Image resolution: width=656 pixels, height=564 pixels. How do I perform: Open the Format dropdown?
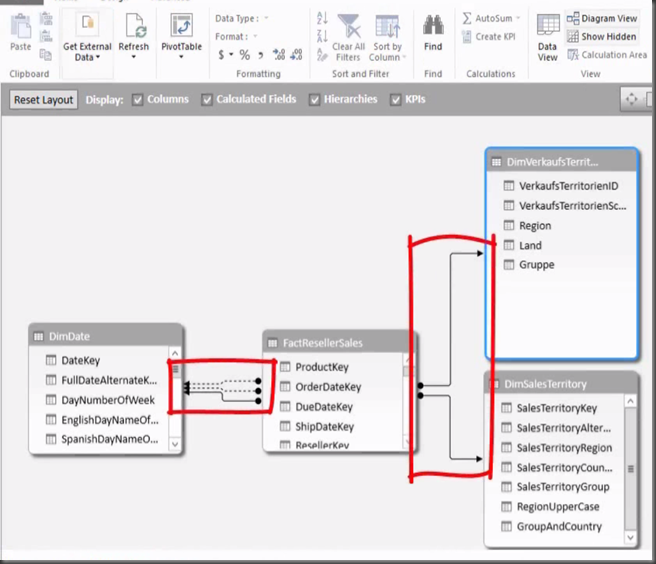[255, 36]
